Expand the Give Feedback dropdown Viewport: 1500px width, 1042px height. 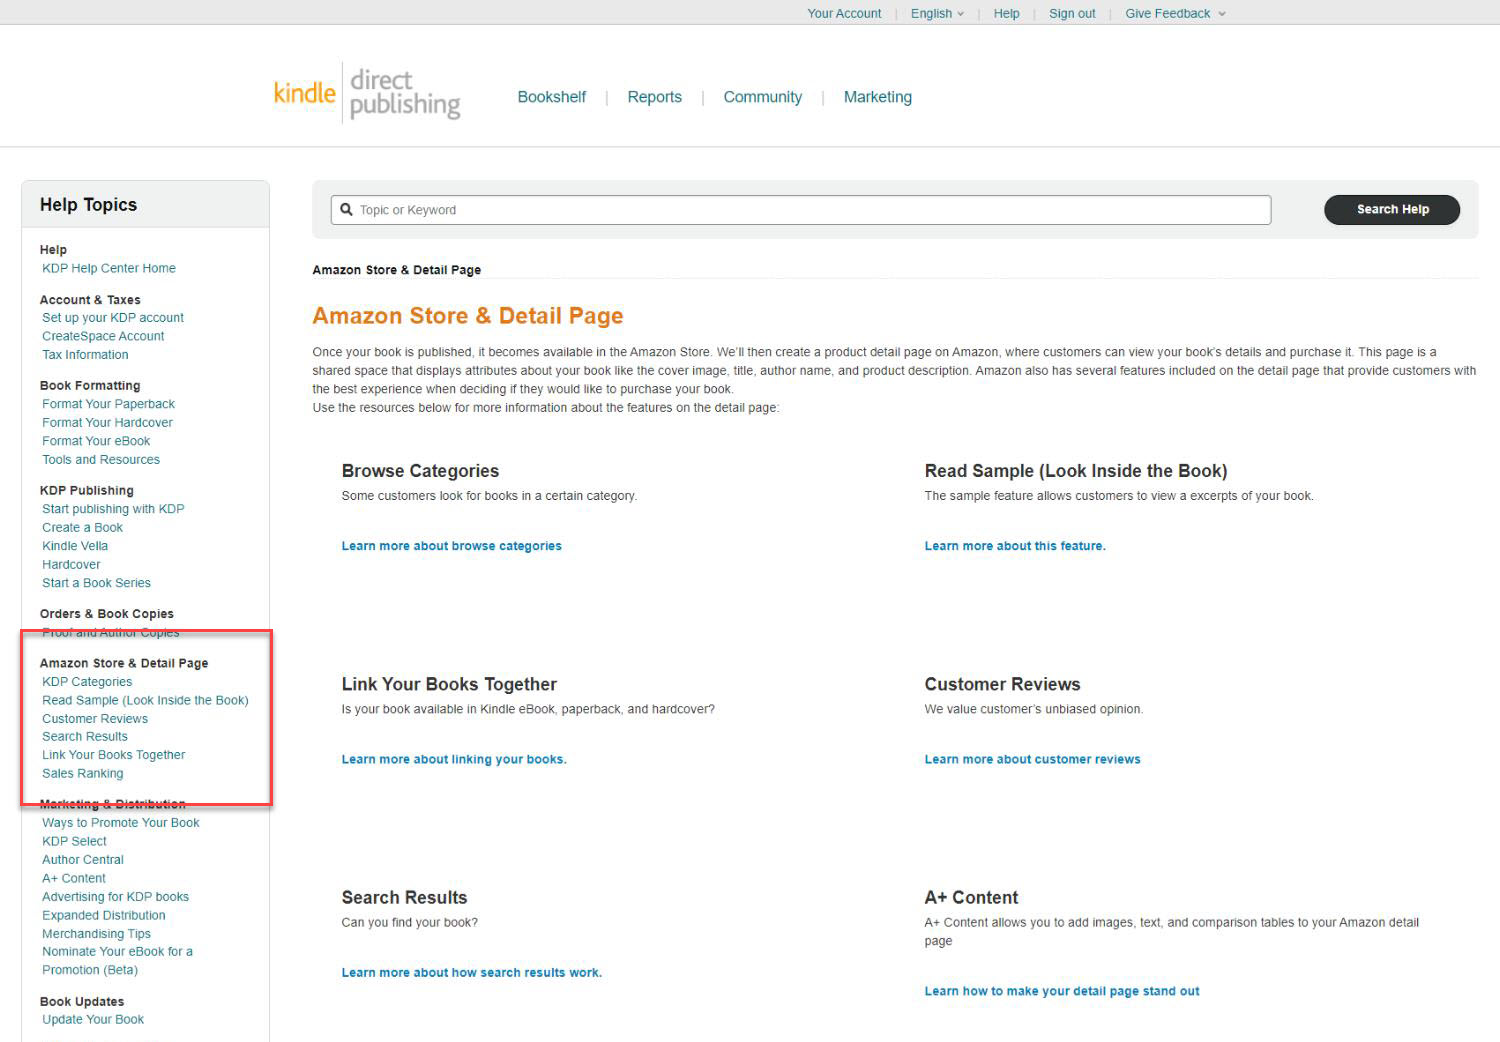point(1174,14)
